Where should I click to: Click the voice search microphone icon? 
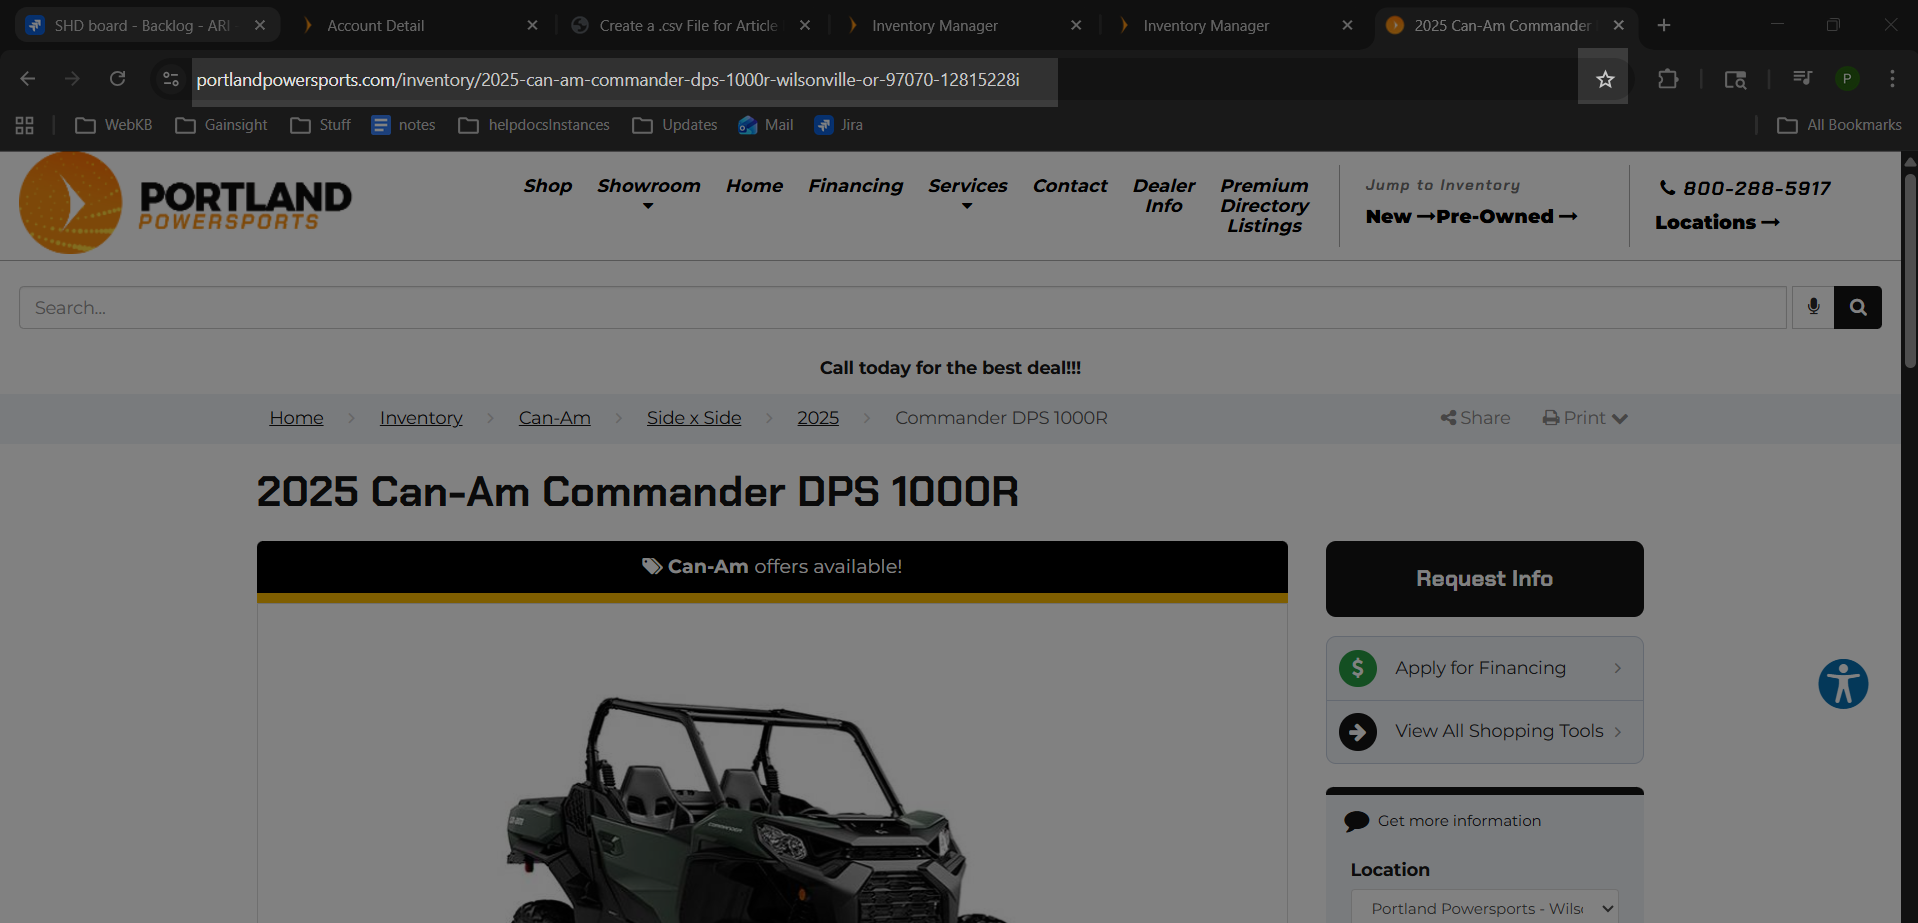click(x=1813, y=307)
